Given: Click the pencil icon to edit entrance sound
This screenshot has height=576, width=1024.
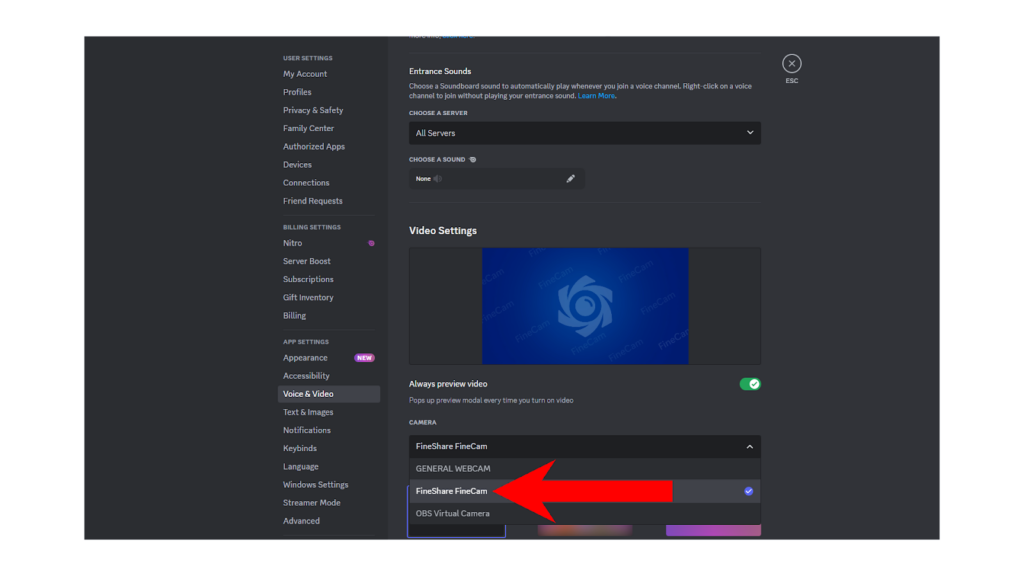Looking at the screenshot, I should pos(570,178).
